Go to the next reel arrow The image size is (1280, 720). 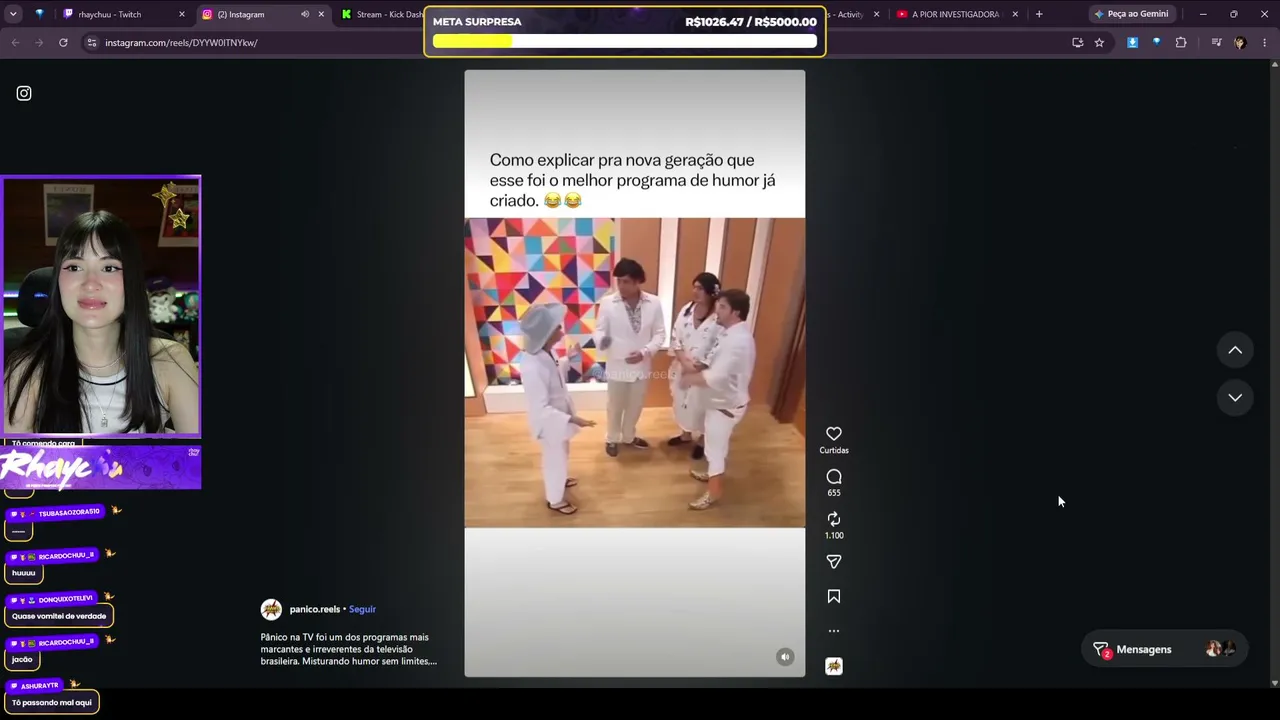1235,397
